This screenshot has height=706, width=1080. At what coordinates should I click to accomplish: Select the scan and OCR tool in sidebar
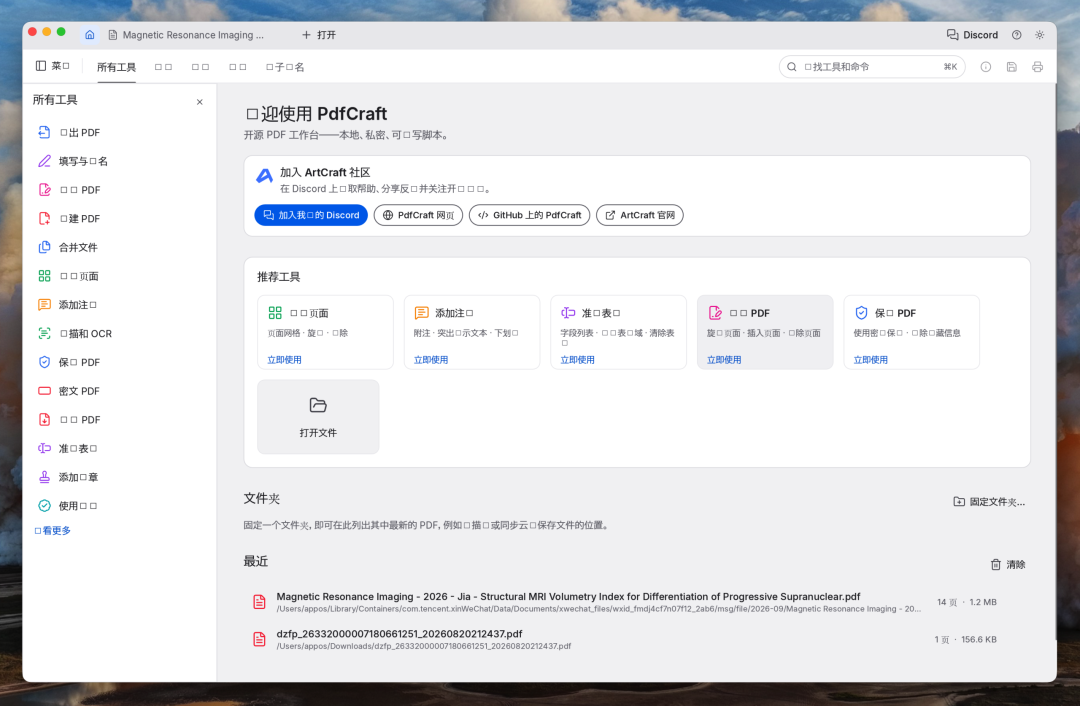click(x=121, y=333)
